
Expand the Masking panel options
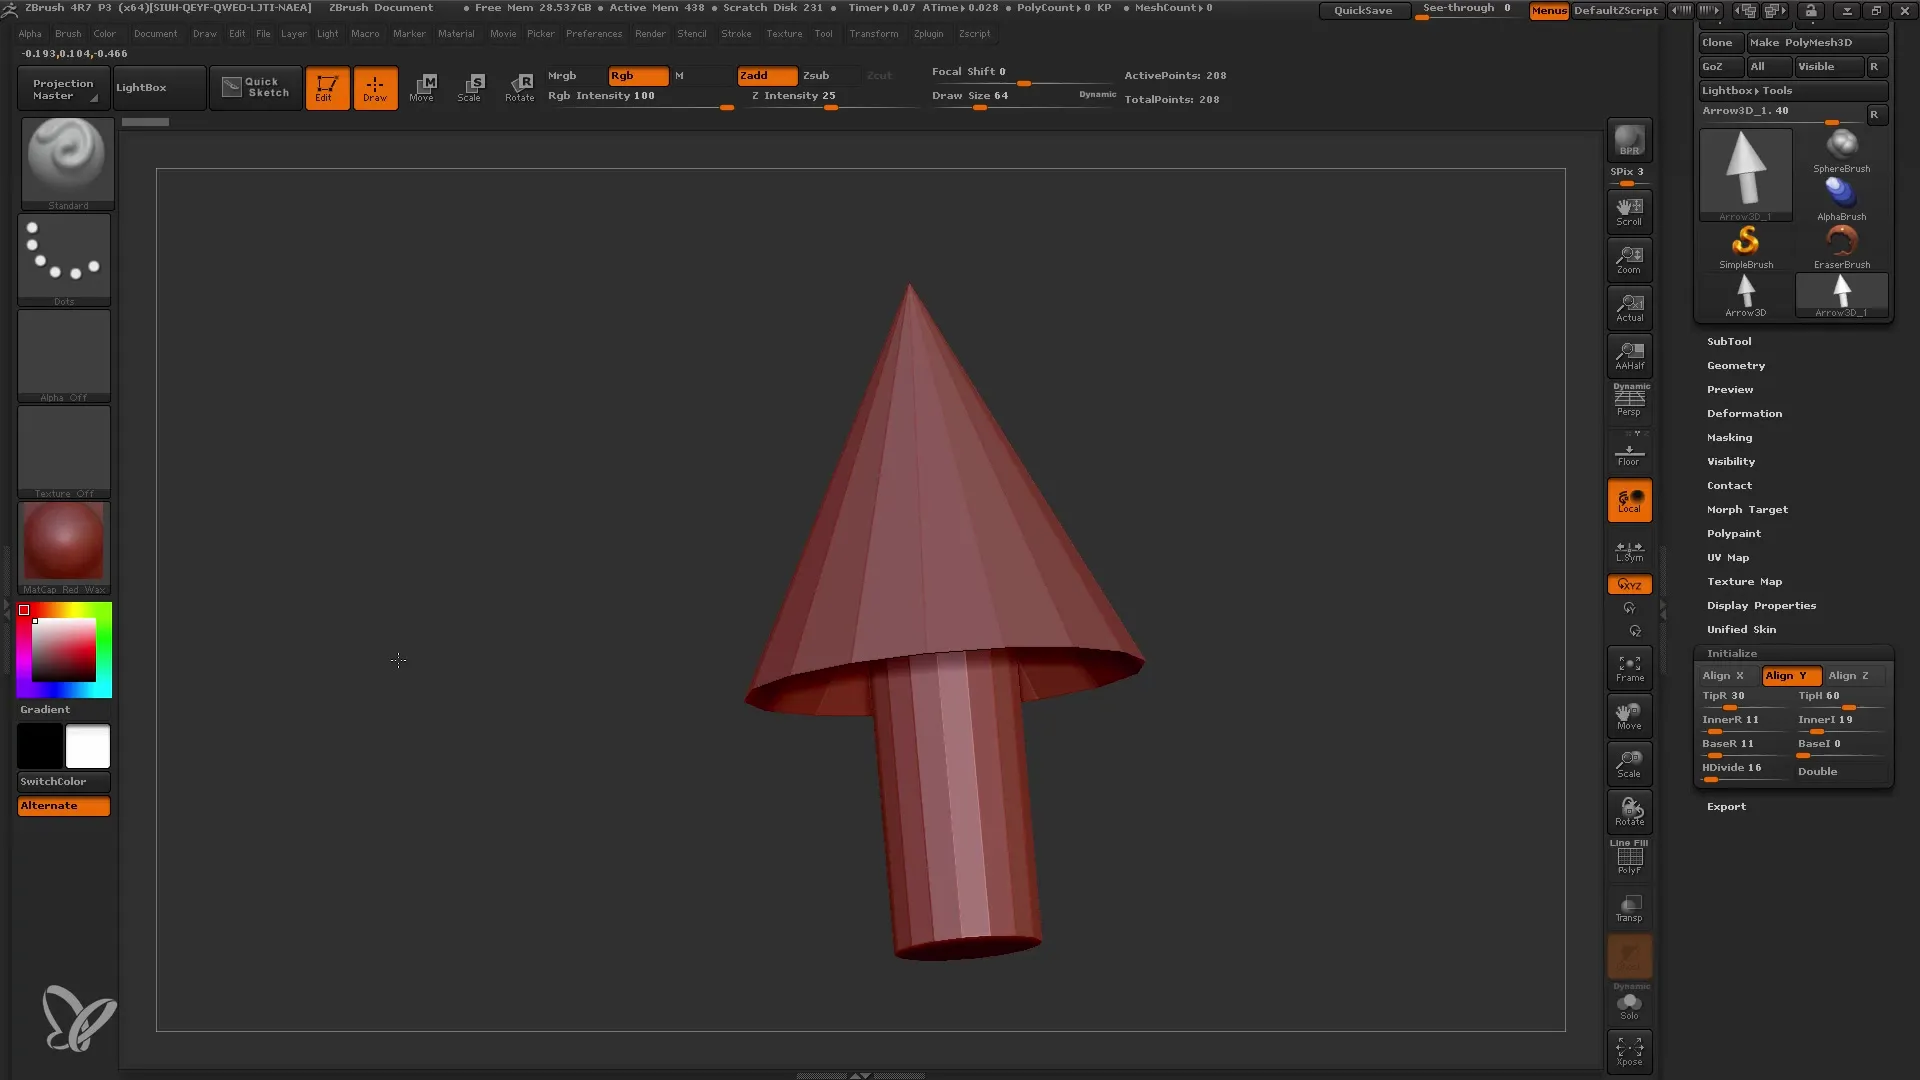pos(1731,436)
